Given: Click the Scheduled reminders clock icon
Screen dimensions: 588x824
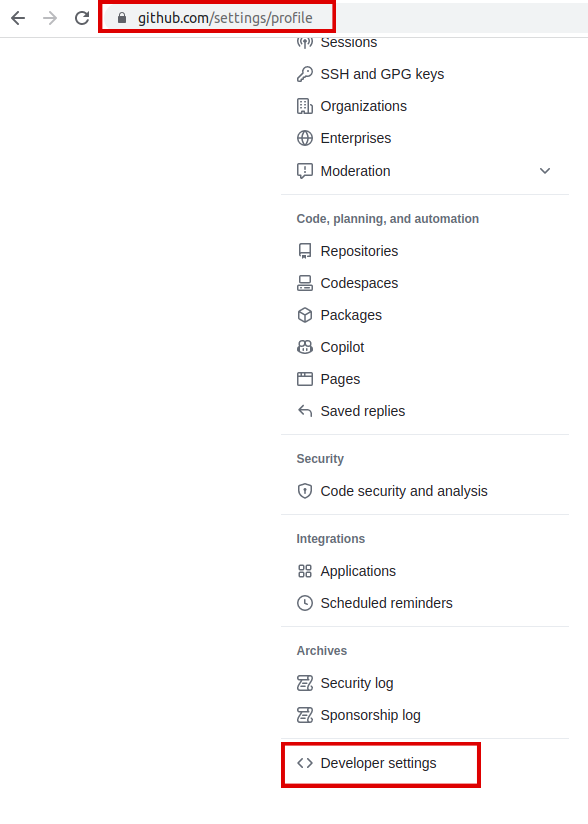Looking at the screenshot, I should (x=304, y=603).
